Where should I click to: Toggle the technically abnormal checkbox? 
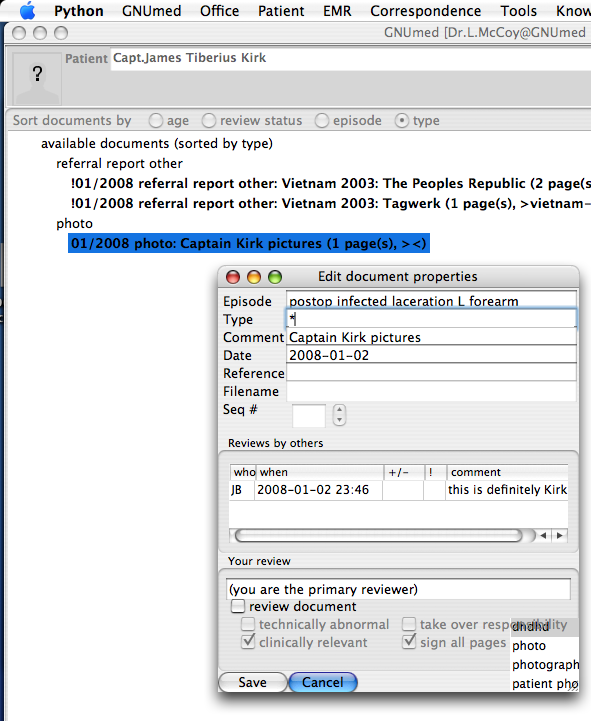(248, 624)
